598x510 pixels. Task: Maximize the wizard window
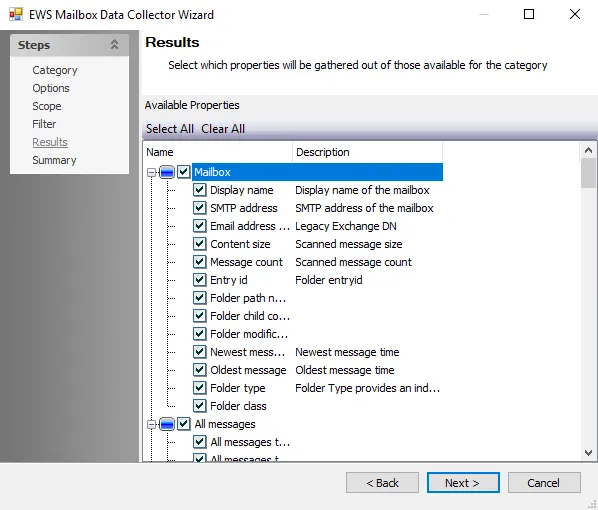529,14
